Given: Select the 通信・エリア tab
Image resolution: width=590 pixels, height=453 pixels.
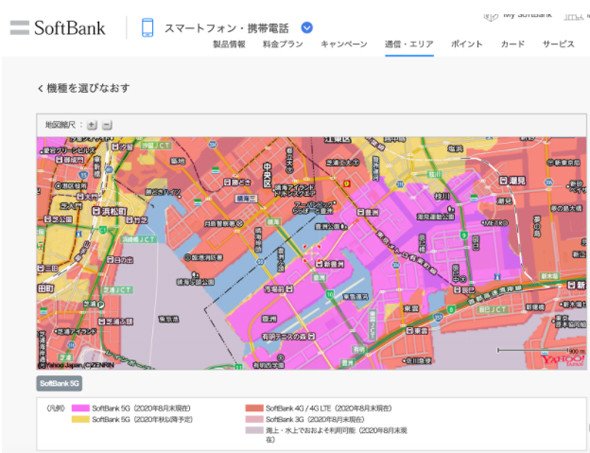Looking at the screenshot, I should click(409, 44).
